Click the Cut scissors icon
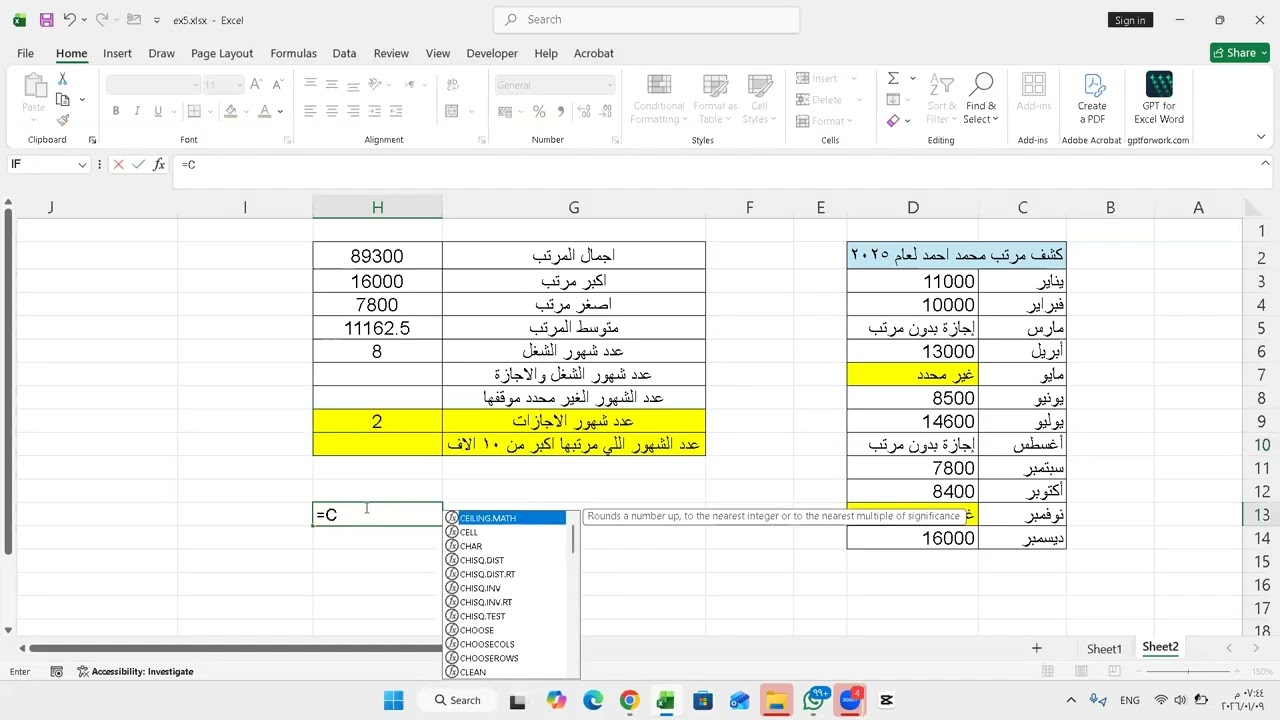Image resolution: width=1280 pixels, height=720 pixels. [x=62, y=79]
